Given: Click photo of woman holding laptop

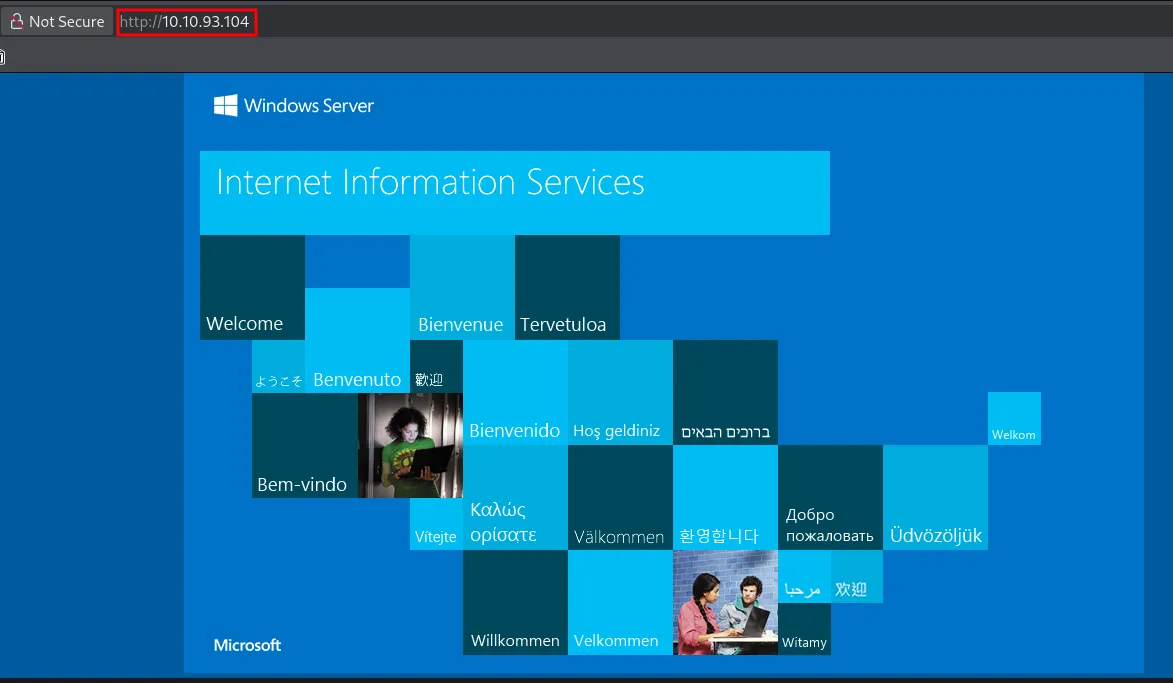Looking at the screenshot, I should 410,446.
